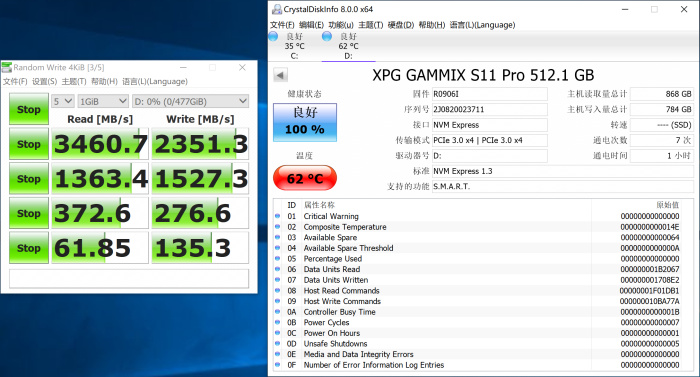
Task: Click the CrystalDiskInfo title bar app icon
Action: pyautogui.click(x=277, y=9)
